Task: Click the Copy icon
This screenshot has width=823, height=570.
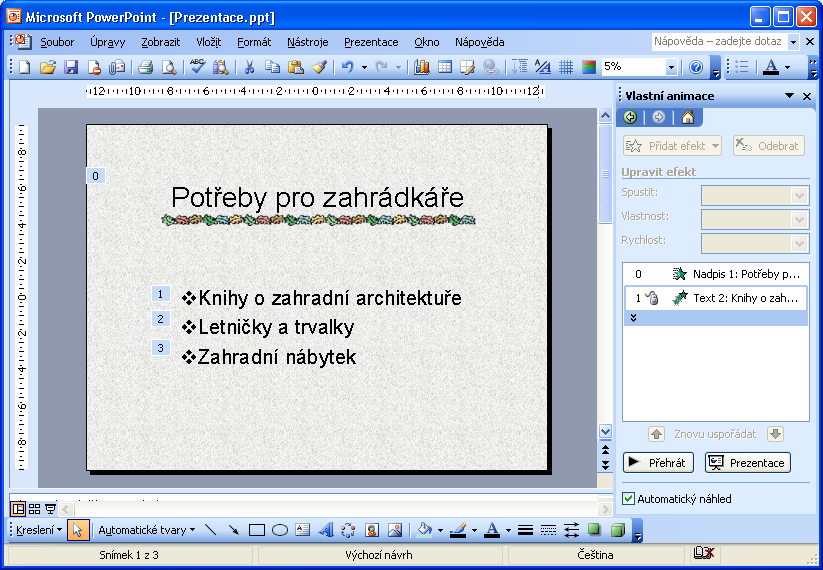Action: coord(272,67)
